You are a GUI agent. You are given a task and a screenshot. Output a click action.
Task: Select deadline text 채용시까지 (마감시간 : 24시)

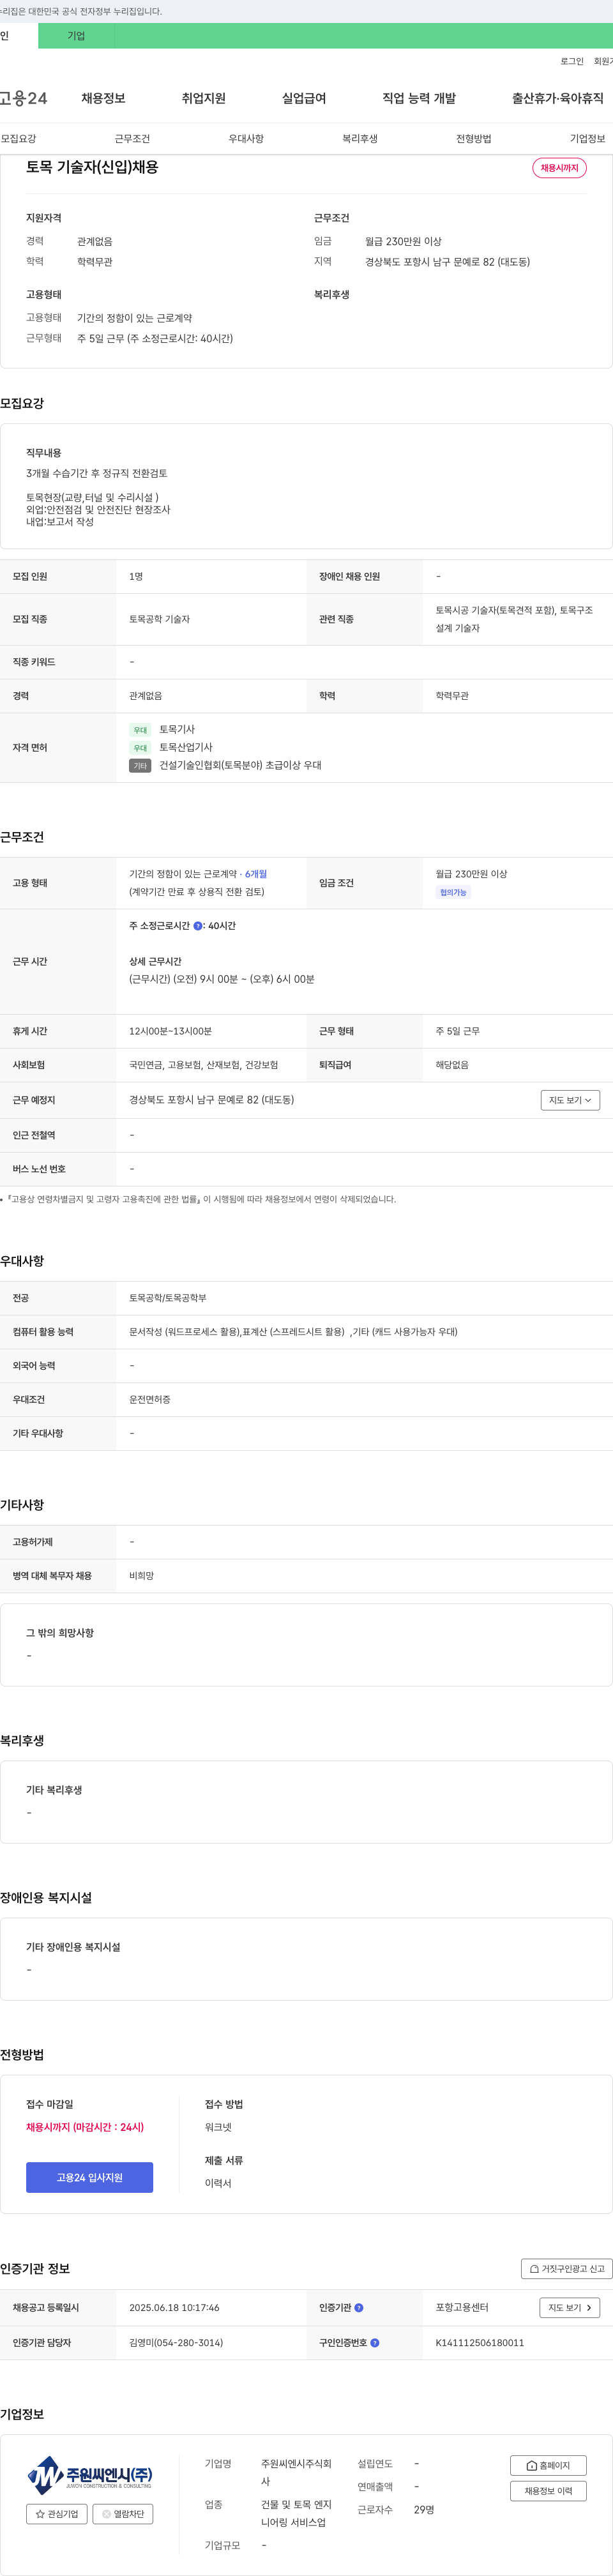[x=85, y=2127]
